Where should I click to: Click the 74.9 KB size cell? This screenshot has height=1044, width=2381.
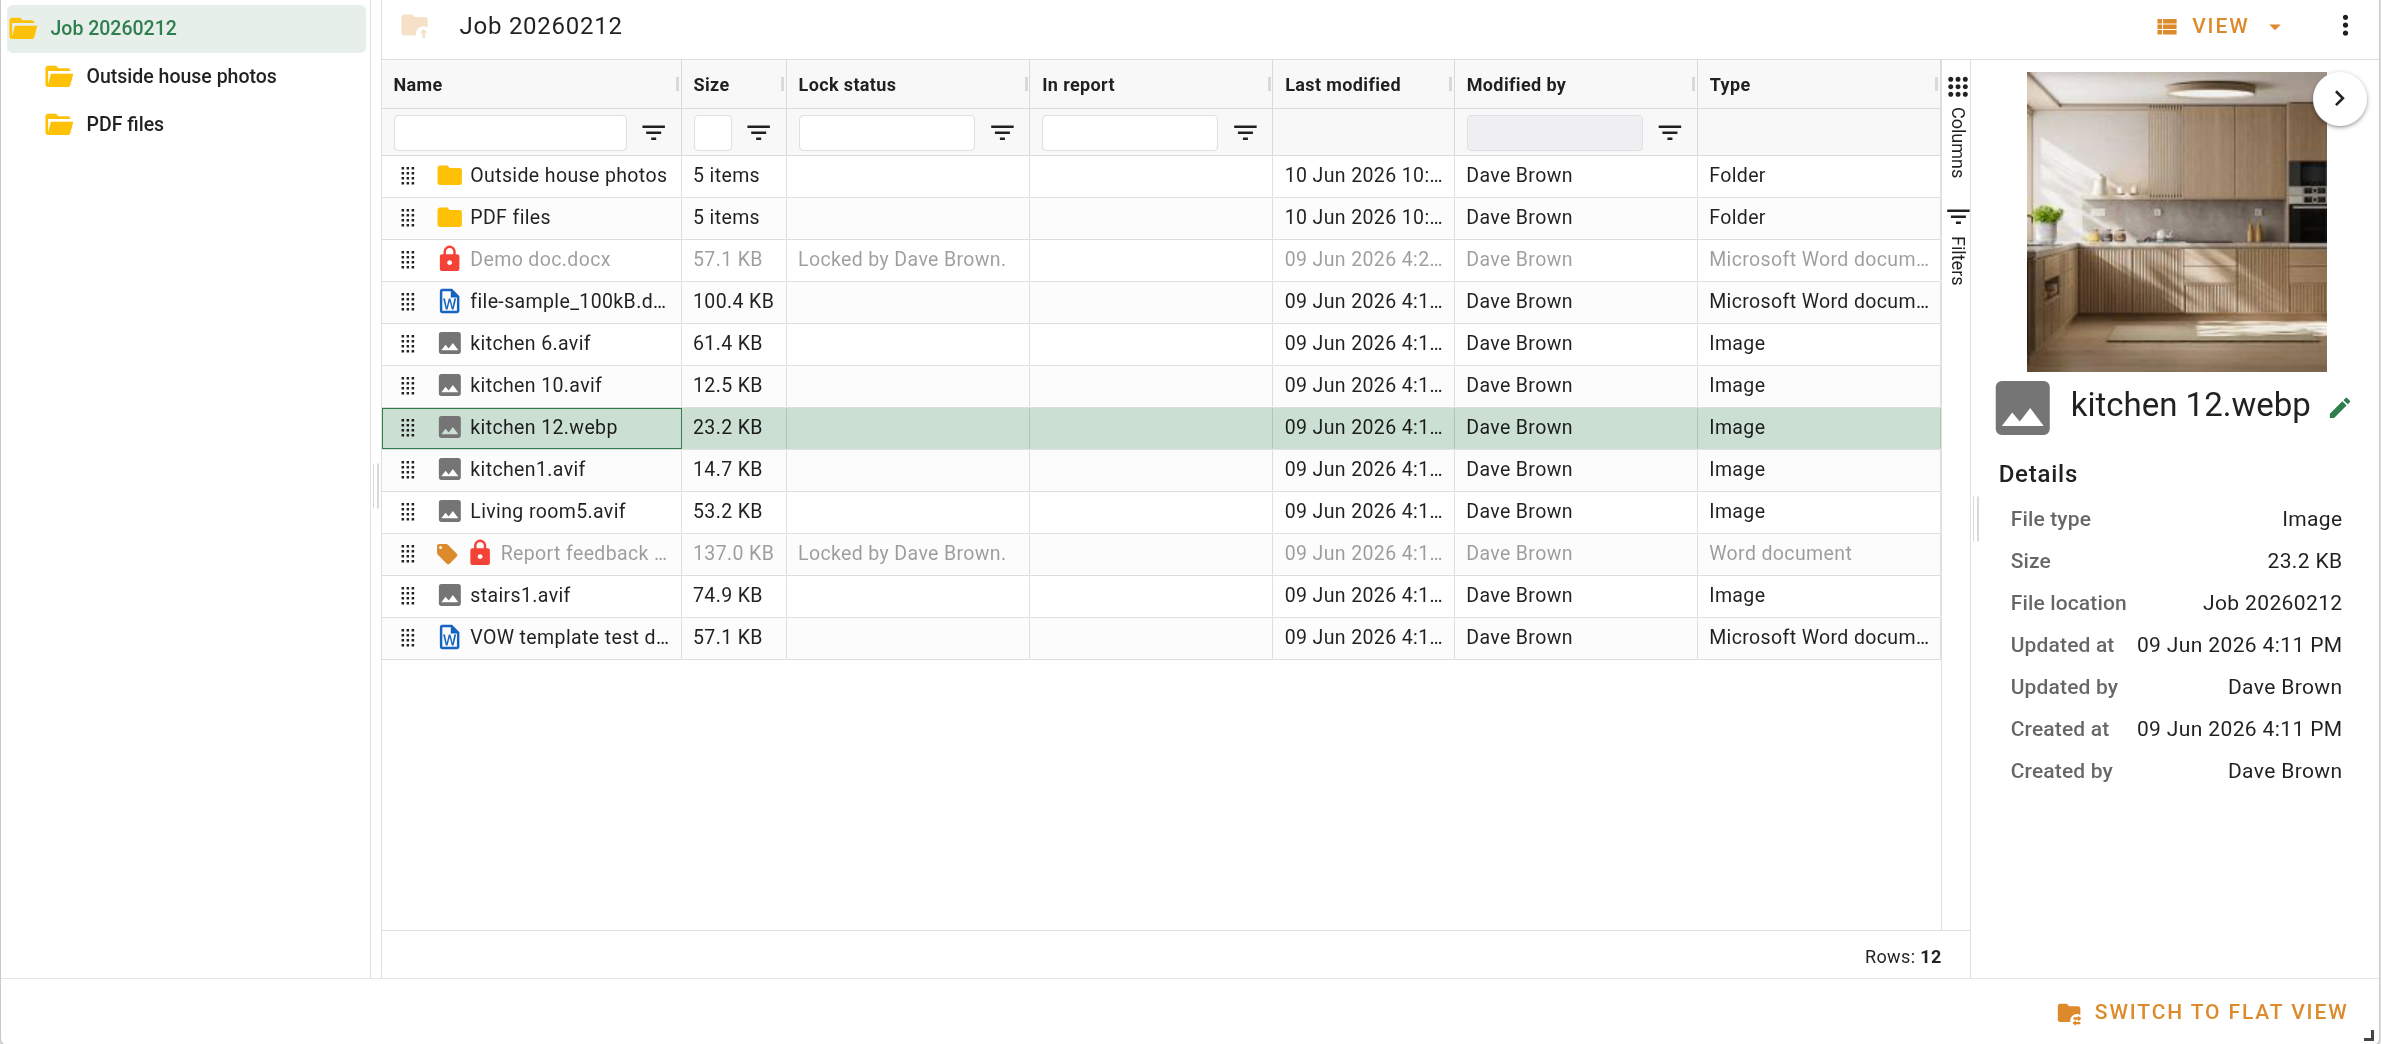(727, 595)
